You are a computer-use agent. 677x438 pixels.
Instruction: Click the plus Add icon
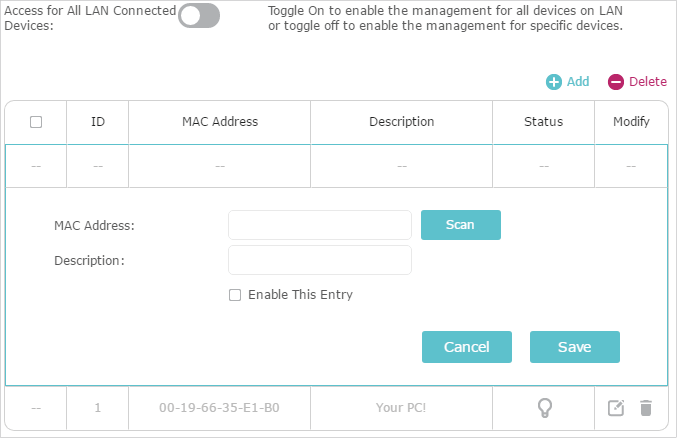pyautogui.click(x=554, y=82)
